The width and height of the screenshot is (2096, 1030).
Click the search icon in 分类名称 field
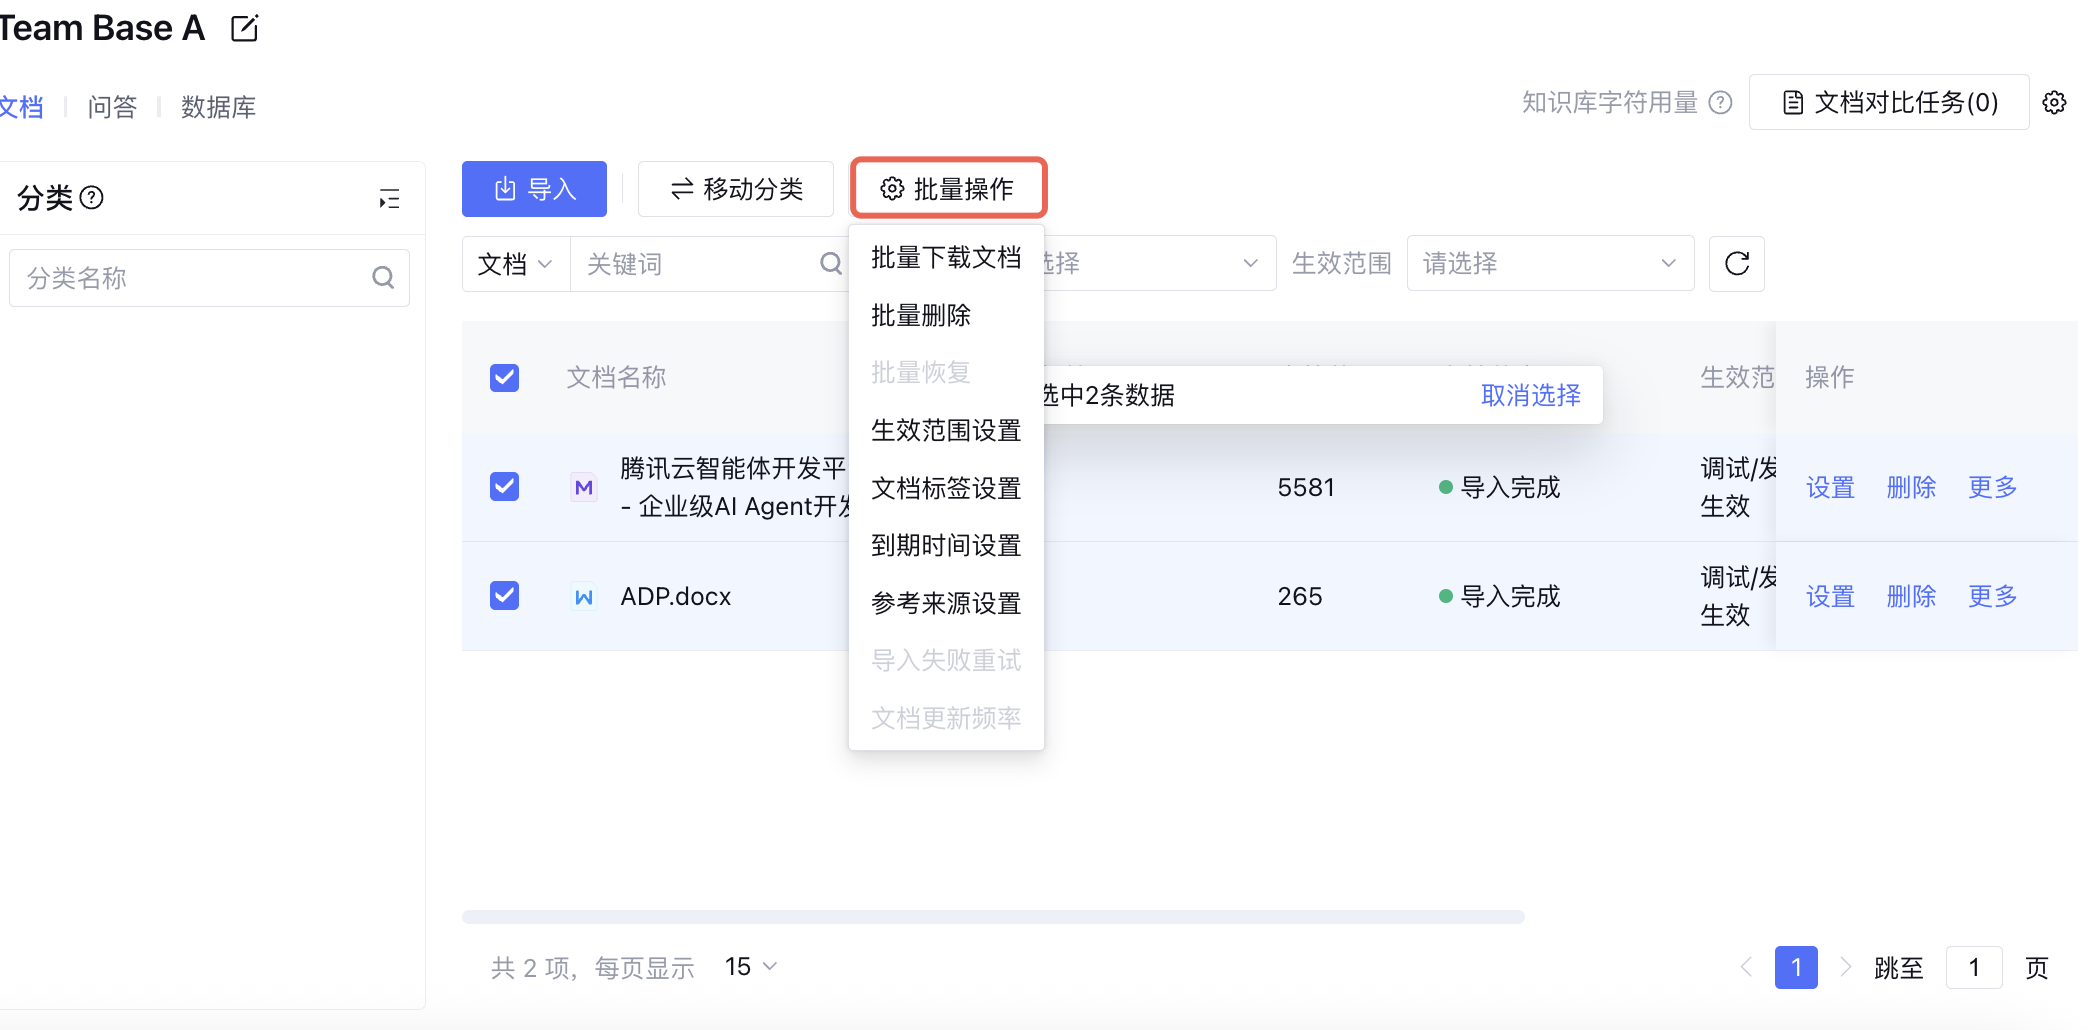[x=383, y=277]
